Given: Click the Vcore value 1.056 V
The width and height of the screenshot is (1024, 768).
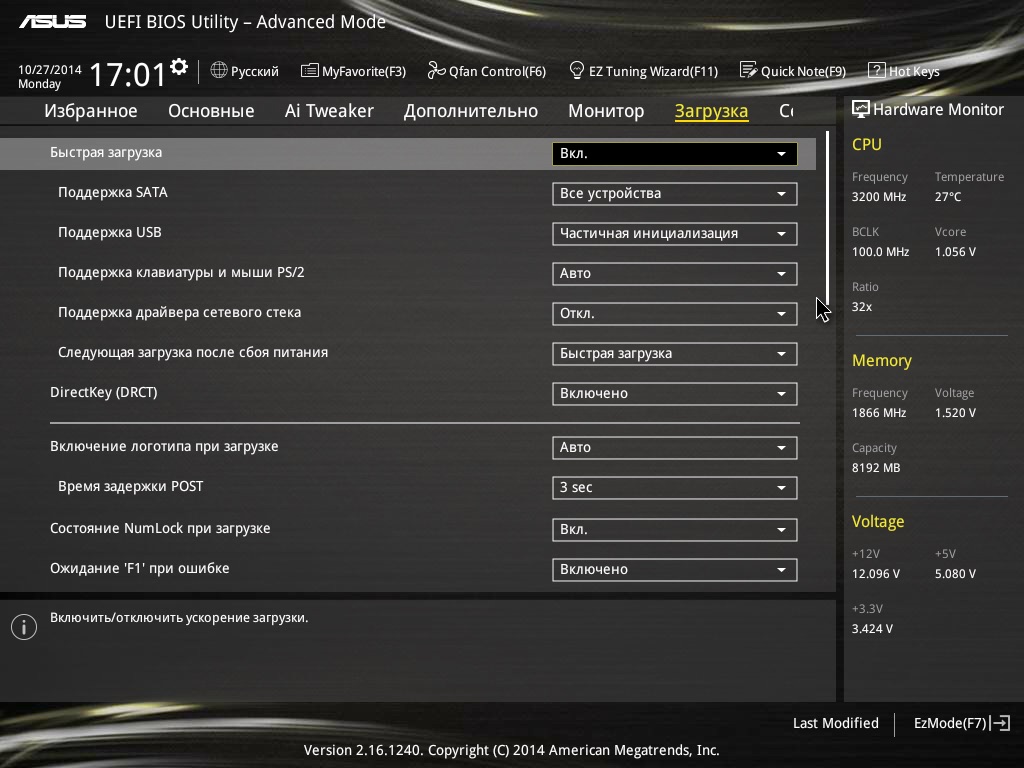Looking at the screenshot, I should 955,251.
